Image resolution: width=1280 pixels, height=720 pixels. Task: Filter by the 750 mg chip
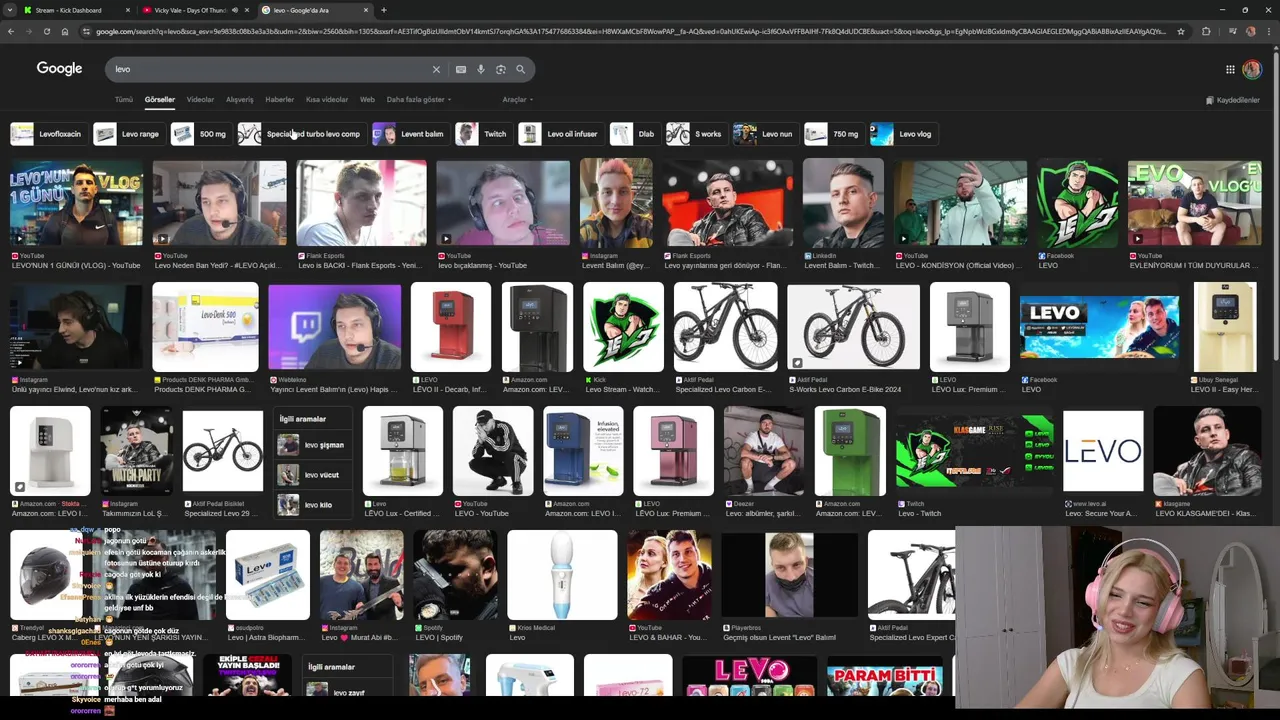[x=833, y=134]
